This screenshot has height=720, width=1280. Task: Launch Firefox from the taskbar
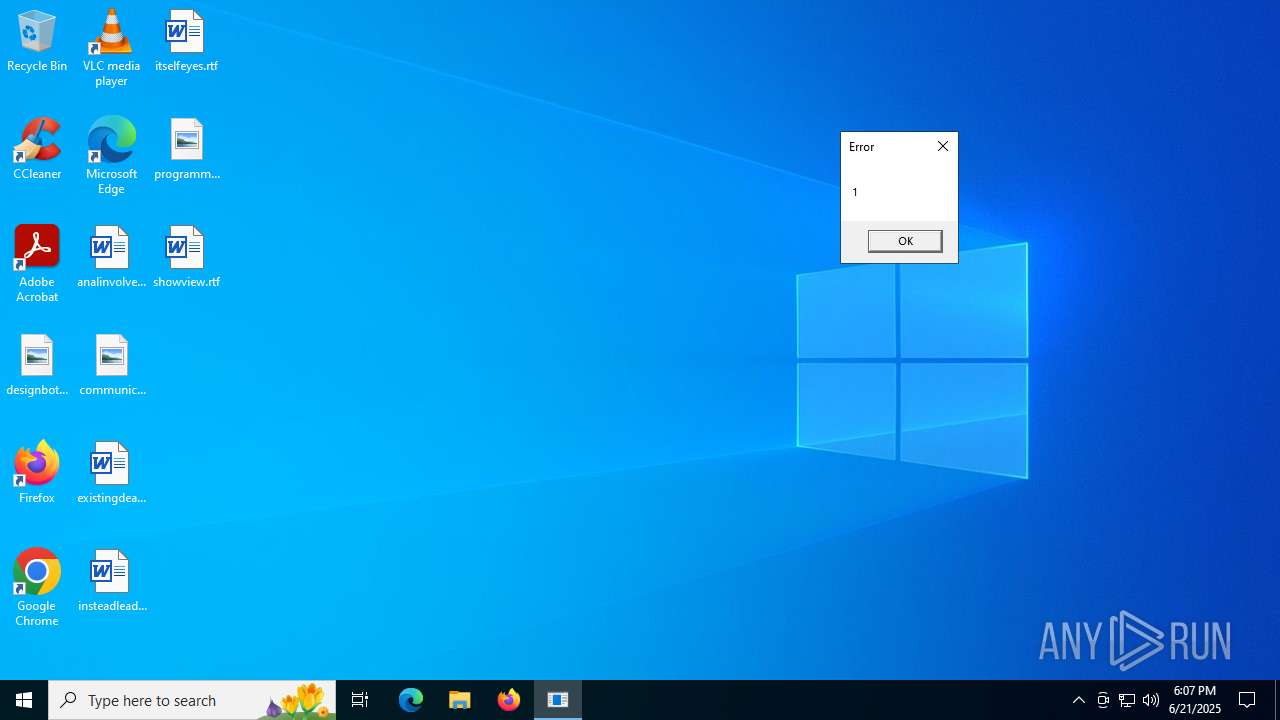(x=509, y=700)
